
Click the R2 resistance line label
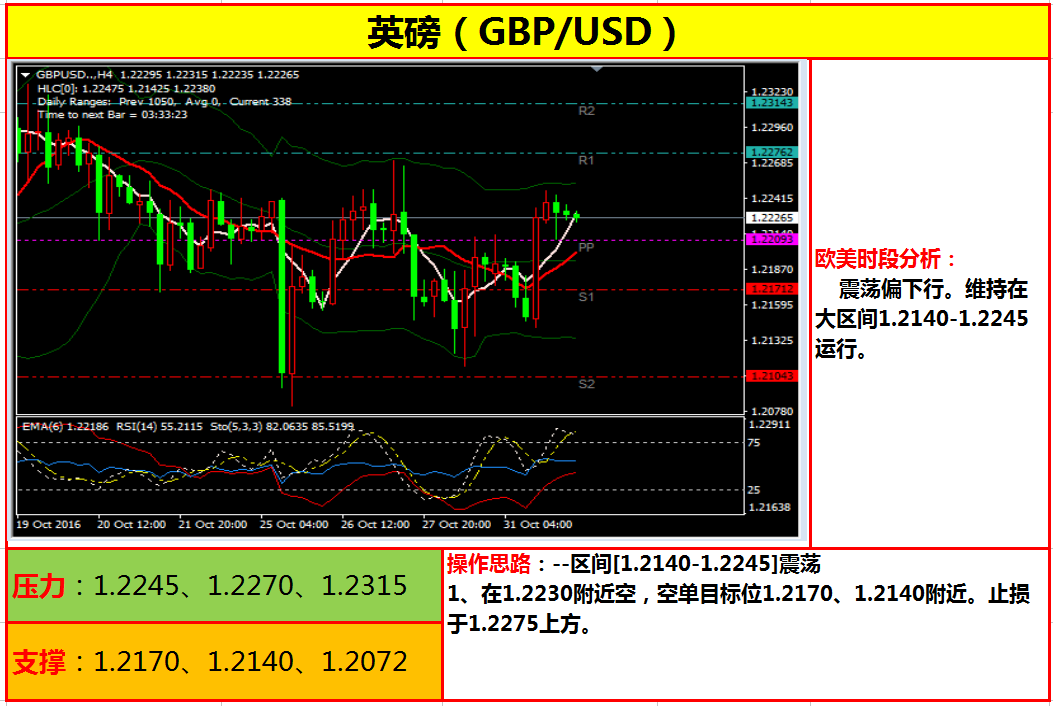coord(586,111)
